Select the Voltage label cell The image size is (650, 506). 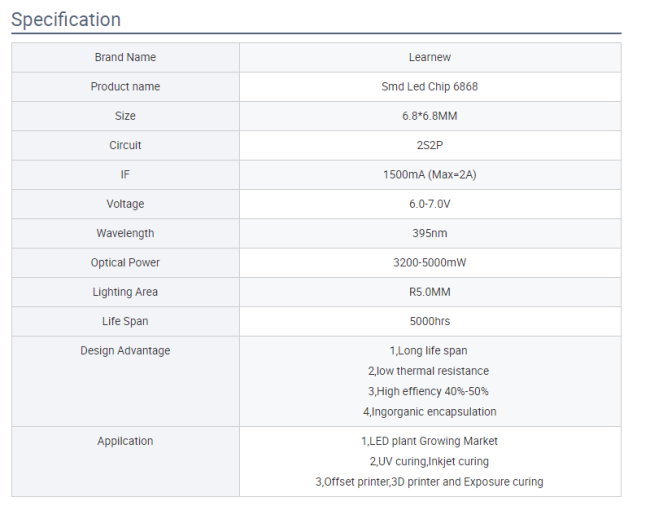tap(125, 204)
